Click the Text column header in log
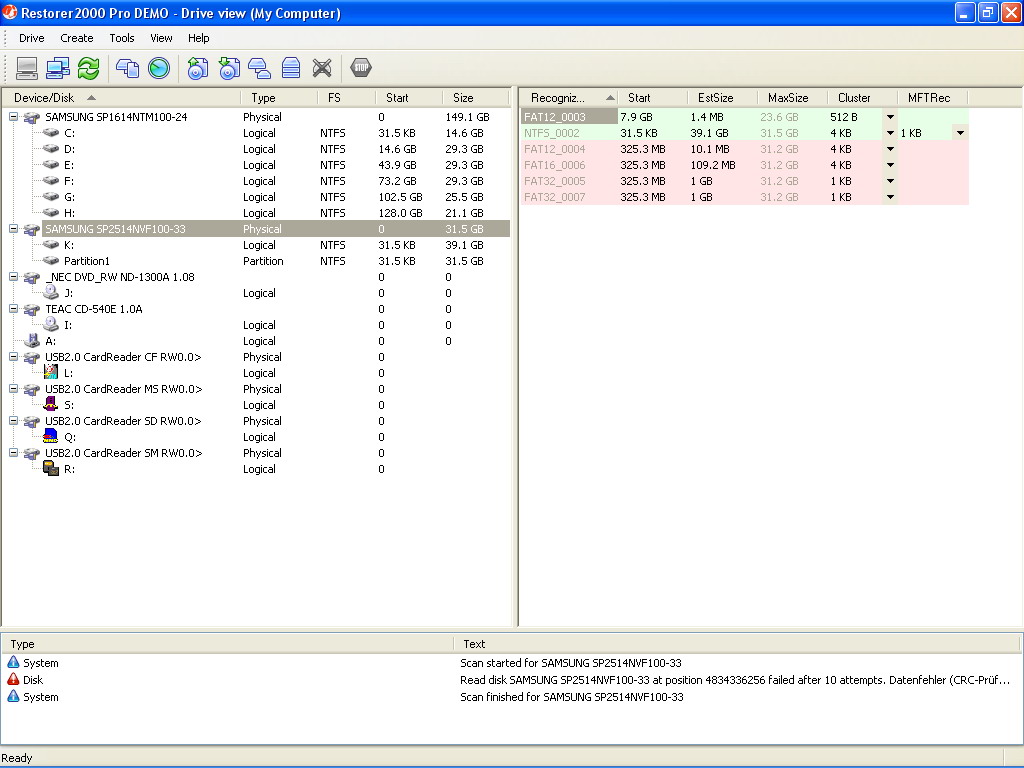The image size is (1024, 768). click(737, 644)
